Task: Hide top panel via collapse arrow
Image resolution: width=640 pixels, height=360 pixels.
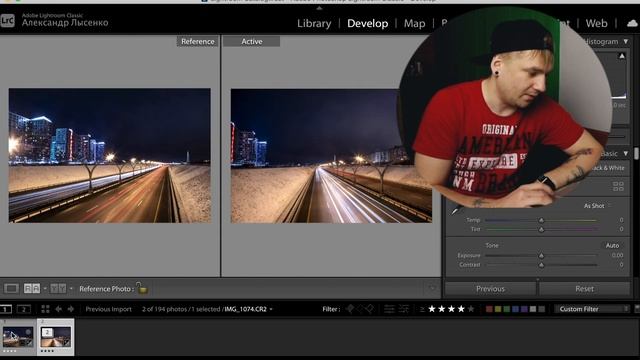Action: [319, 8]
